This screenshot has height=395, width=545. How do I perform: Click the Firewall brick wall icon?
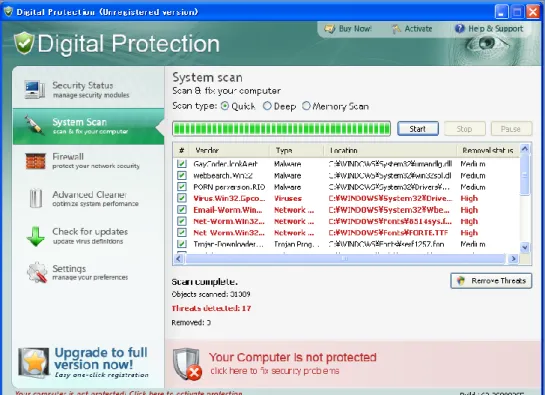[x=35, y=161]
